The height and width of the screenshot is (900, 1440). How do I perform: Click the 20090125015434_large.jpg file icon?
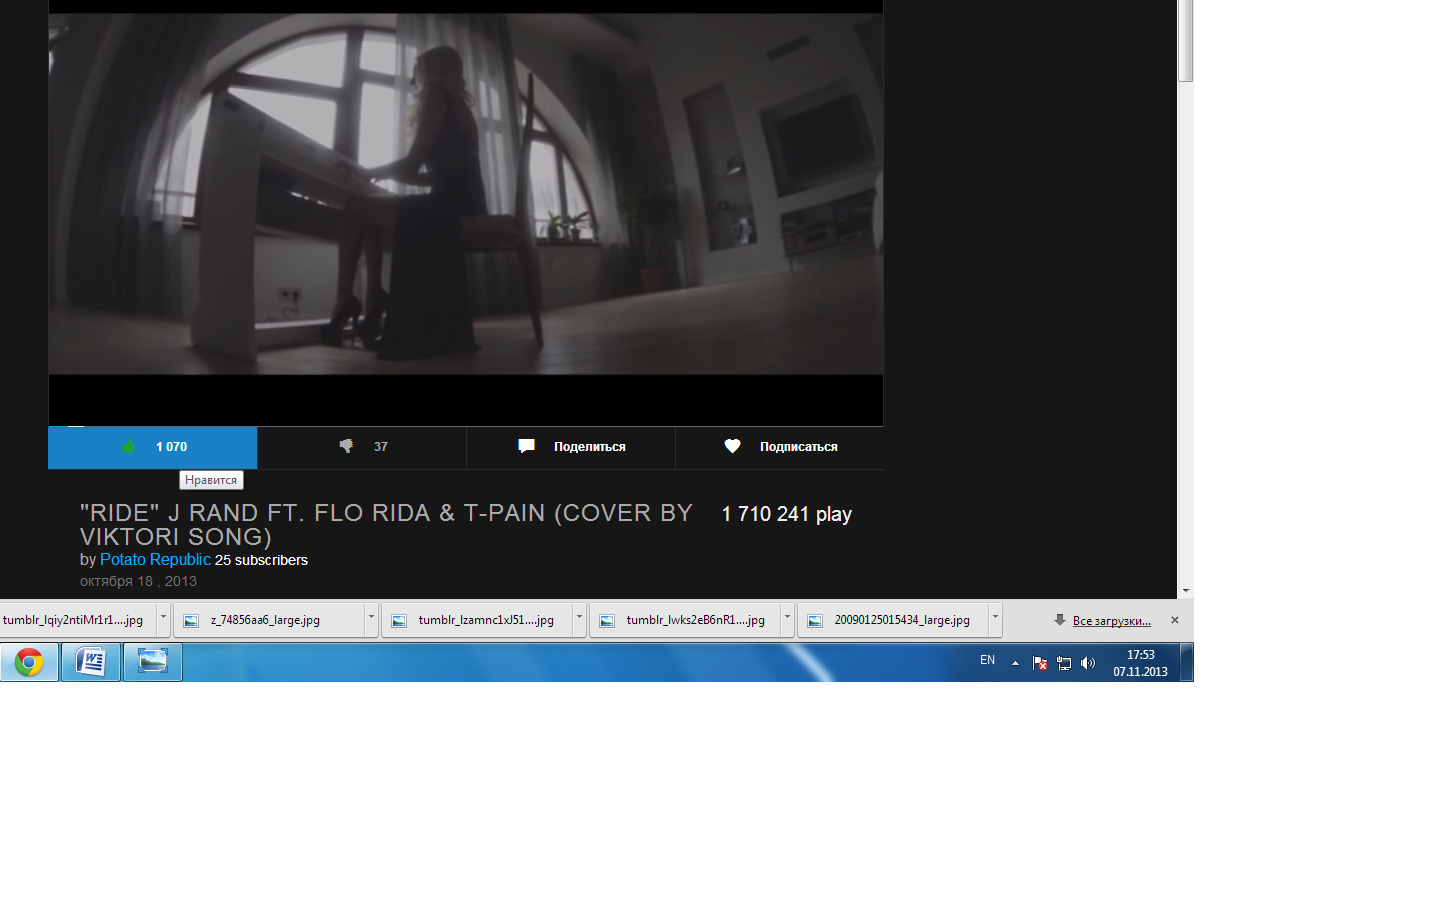click(x=815, y=621)
